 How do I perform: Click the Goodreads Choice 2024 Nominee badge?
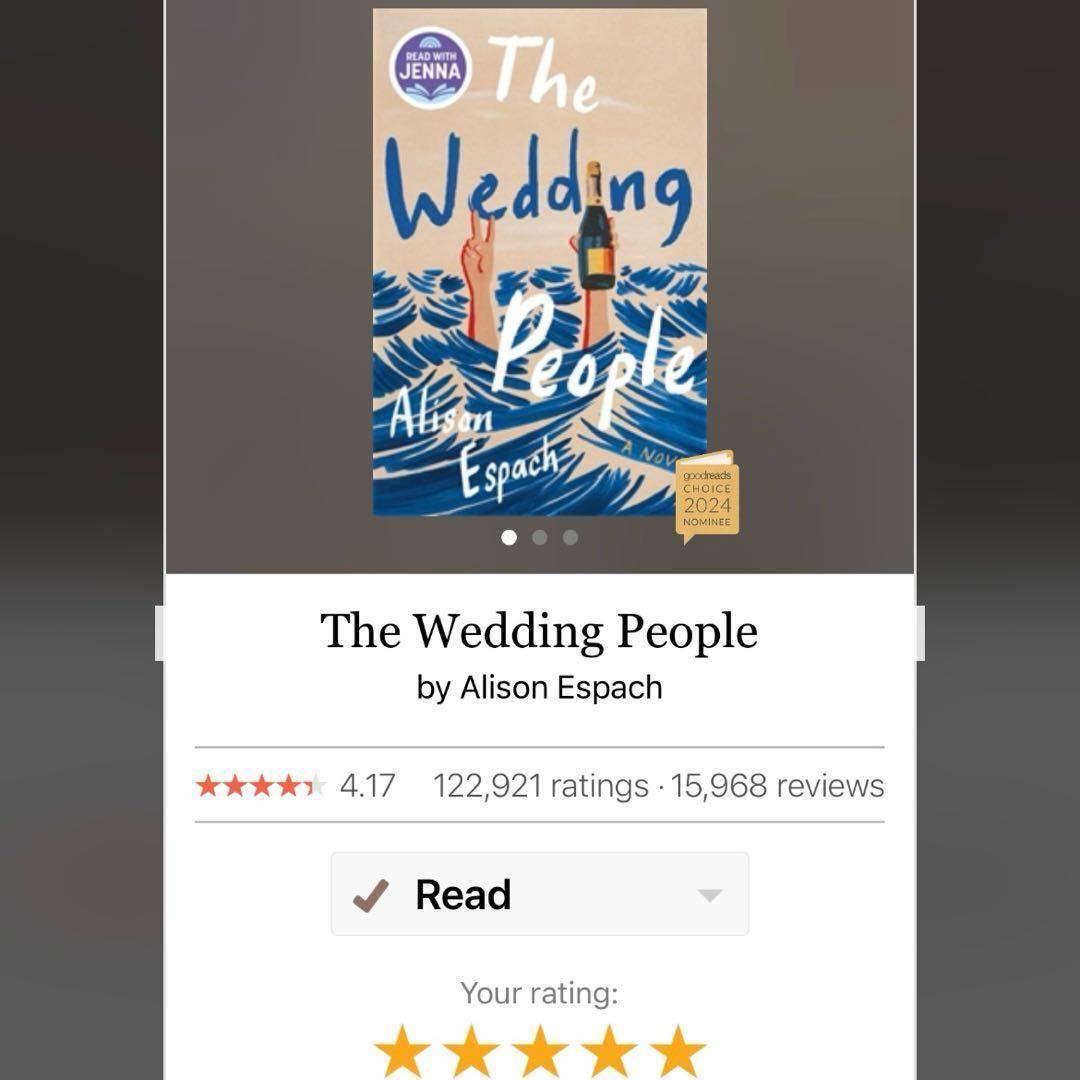(x=707, y=497)
